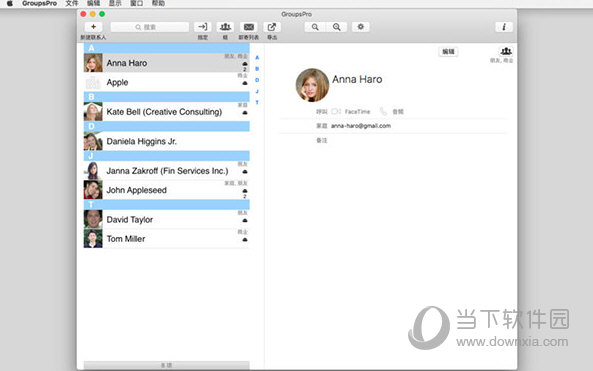Click the bar at contact list bottom

tap(166, 365)
